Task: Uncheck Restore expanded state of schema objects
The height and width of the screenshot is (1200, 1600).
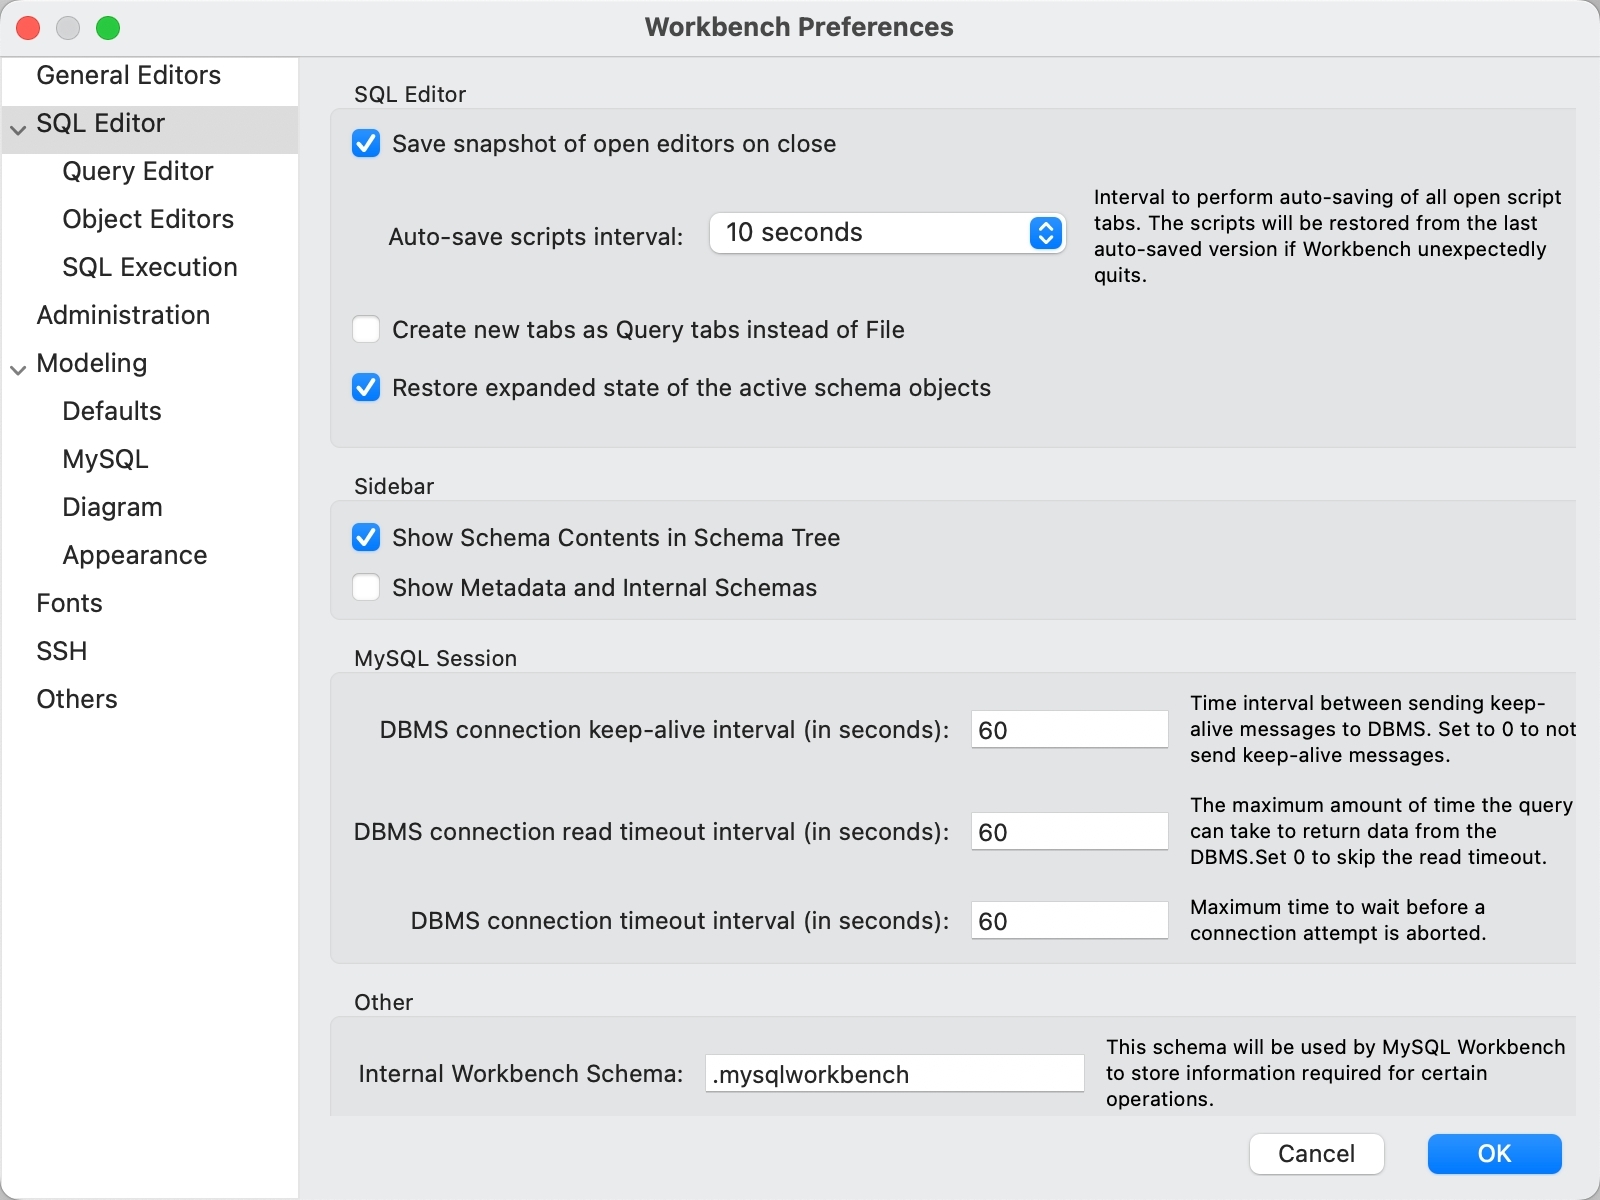Action: pyautogui.click(x=366, y=387)
